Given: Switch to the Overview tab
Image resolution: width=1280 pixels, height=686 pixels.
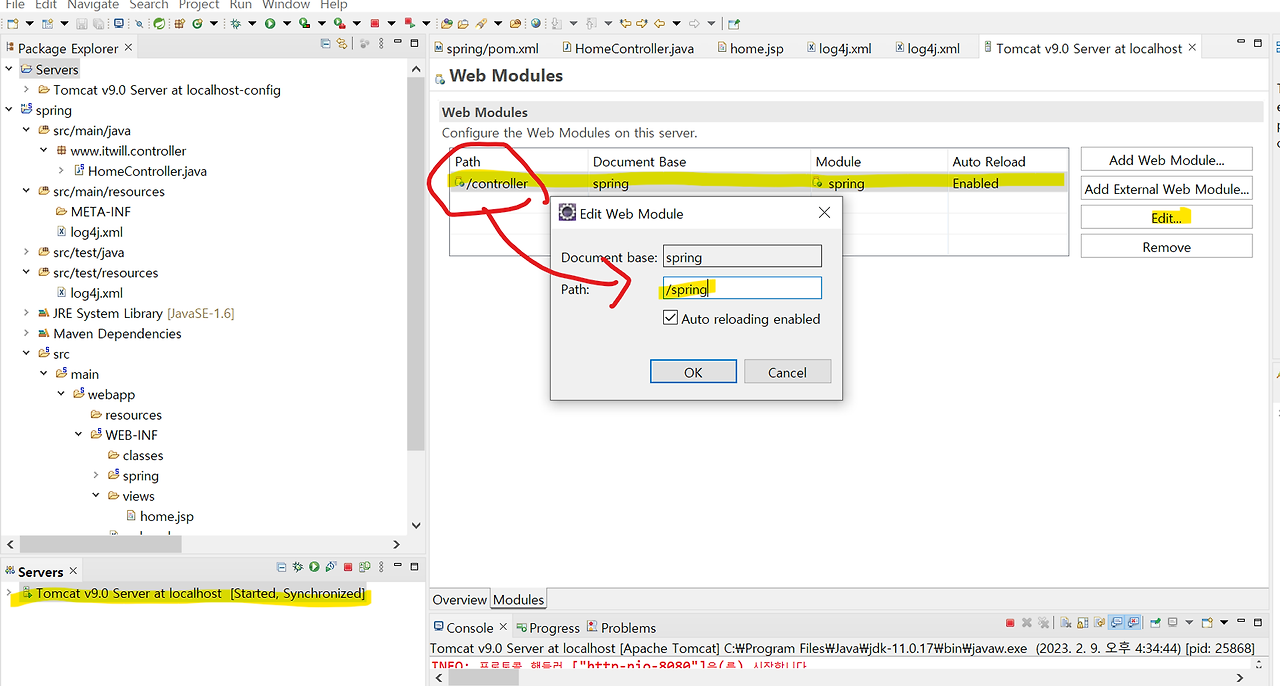Looking at the screenshot, I should coord(460,600).
